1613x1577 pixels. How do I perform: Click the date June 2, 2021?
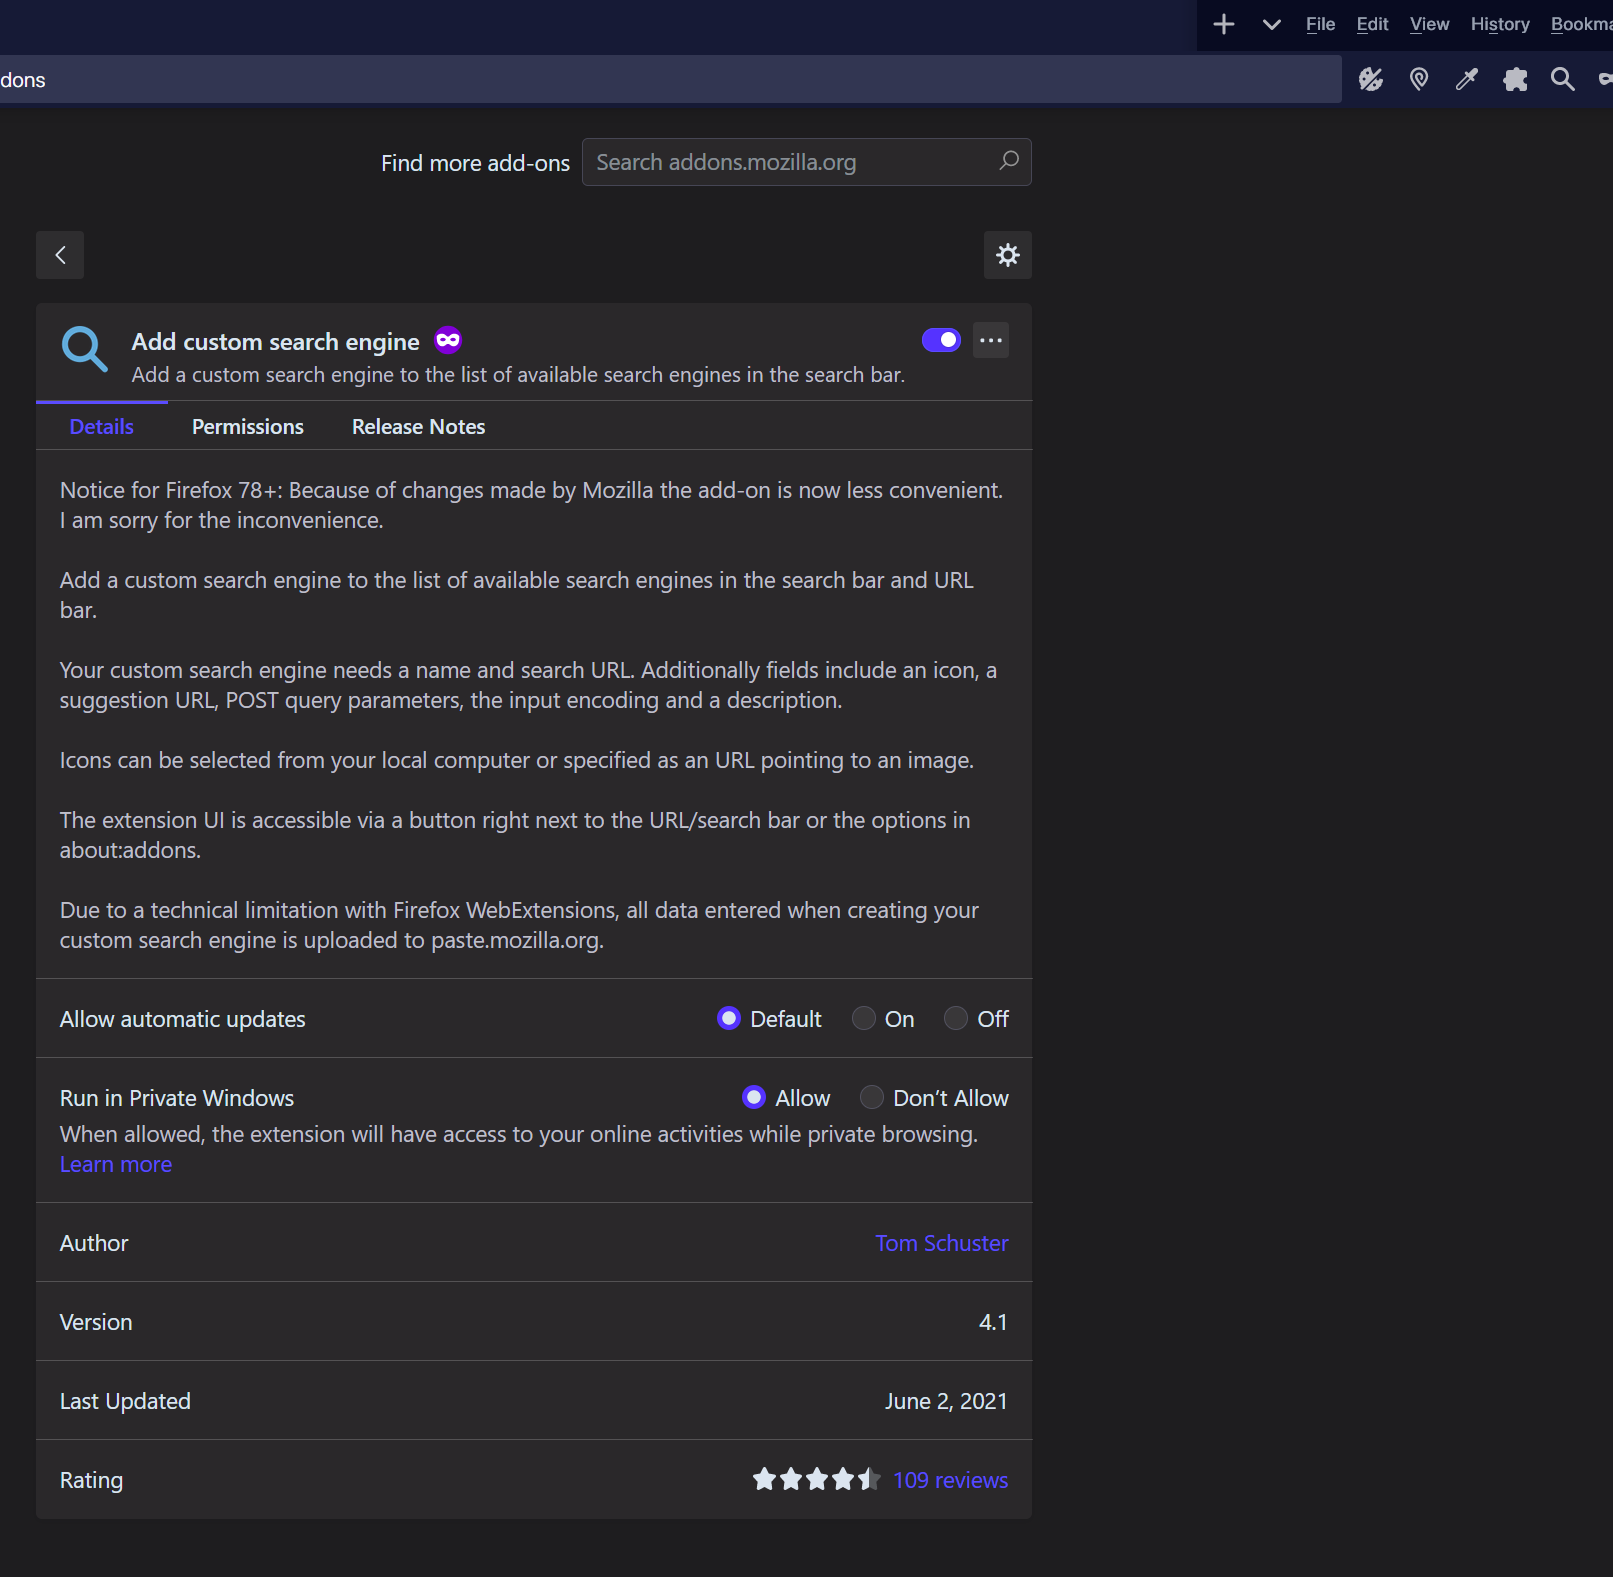click(946, 1401)
